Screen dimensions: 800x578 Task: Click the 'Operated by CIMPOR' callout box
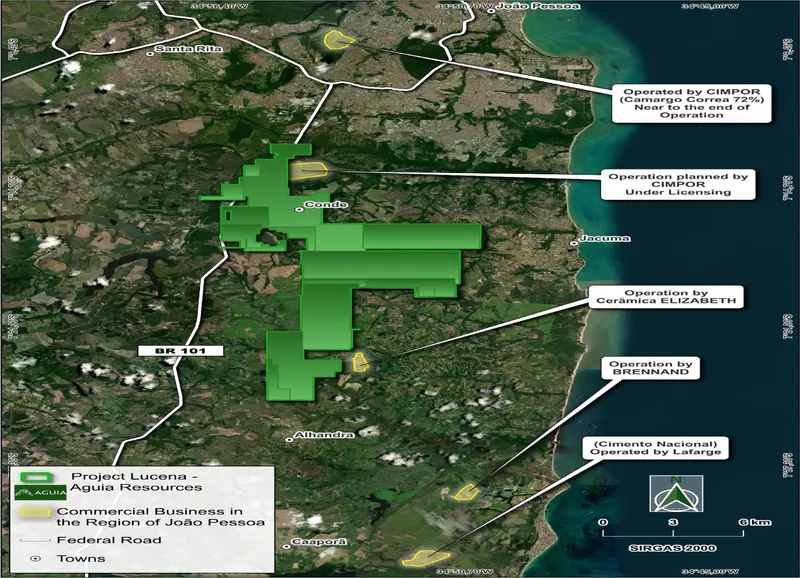click(691, 104)
